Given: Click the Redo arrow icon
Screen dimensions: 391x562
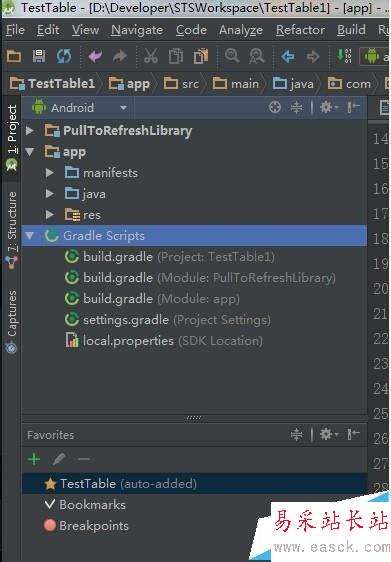Looking at the screenshot, I should [120, 56].
